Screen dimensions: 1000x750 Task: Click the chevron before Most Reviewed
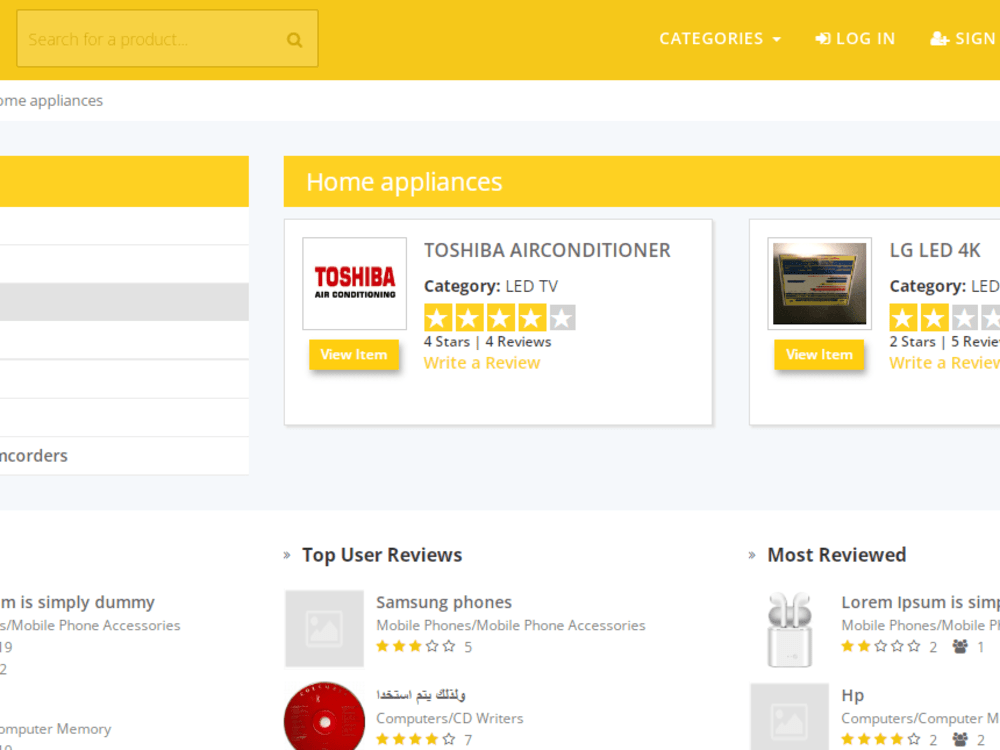pyautogui.click(x=752, y=555)
